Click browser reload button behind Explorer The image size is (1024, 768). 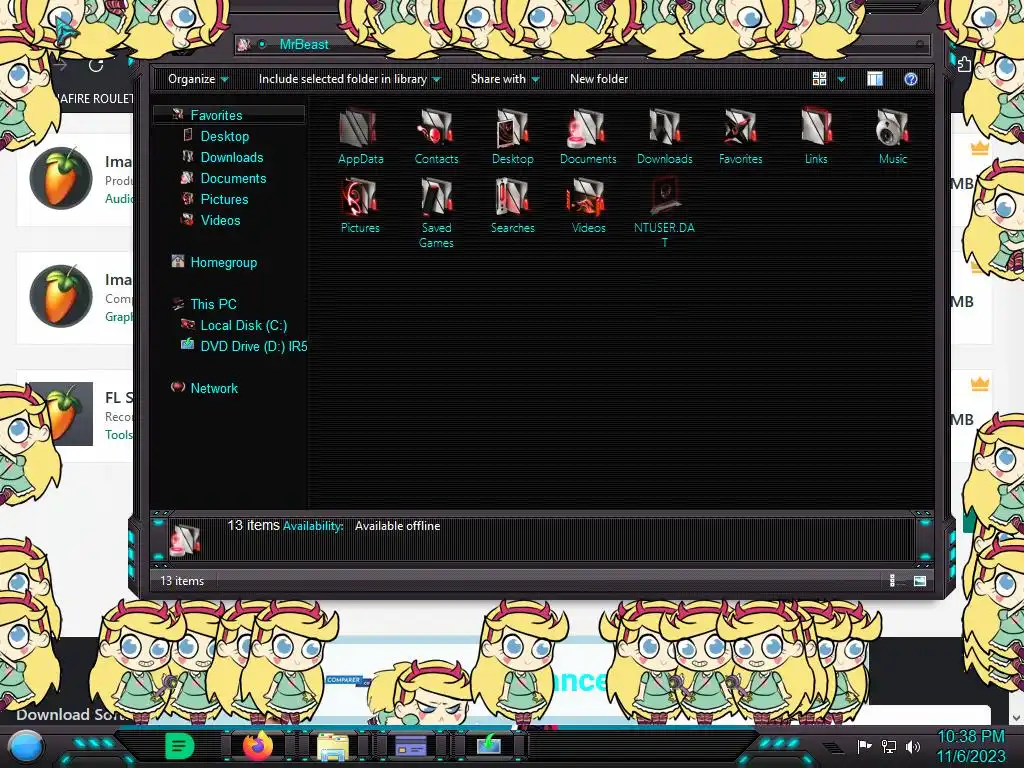pos(97,65)
